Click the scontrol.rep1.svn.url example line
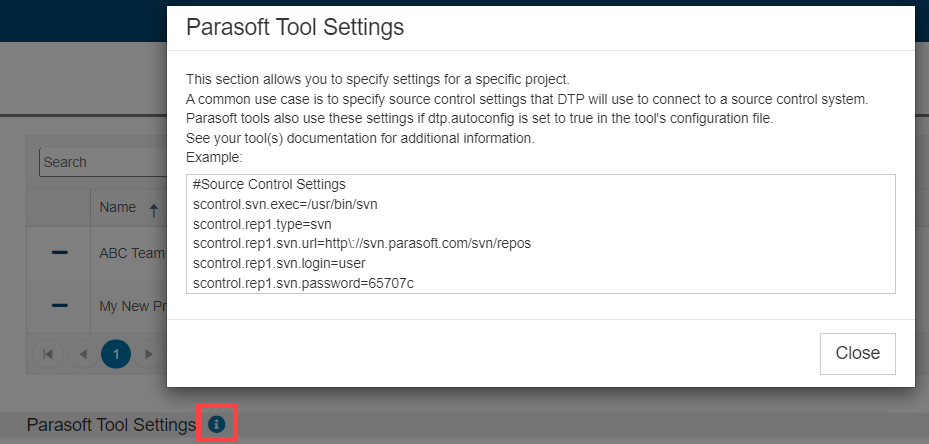This screenshot has height=444, width=929. tap(361, 244)
